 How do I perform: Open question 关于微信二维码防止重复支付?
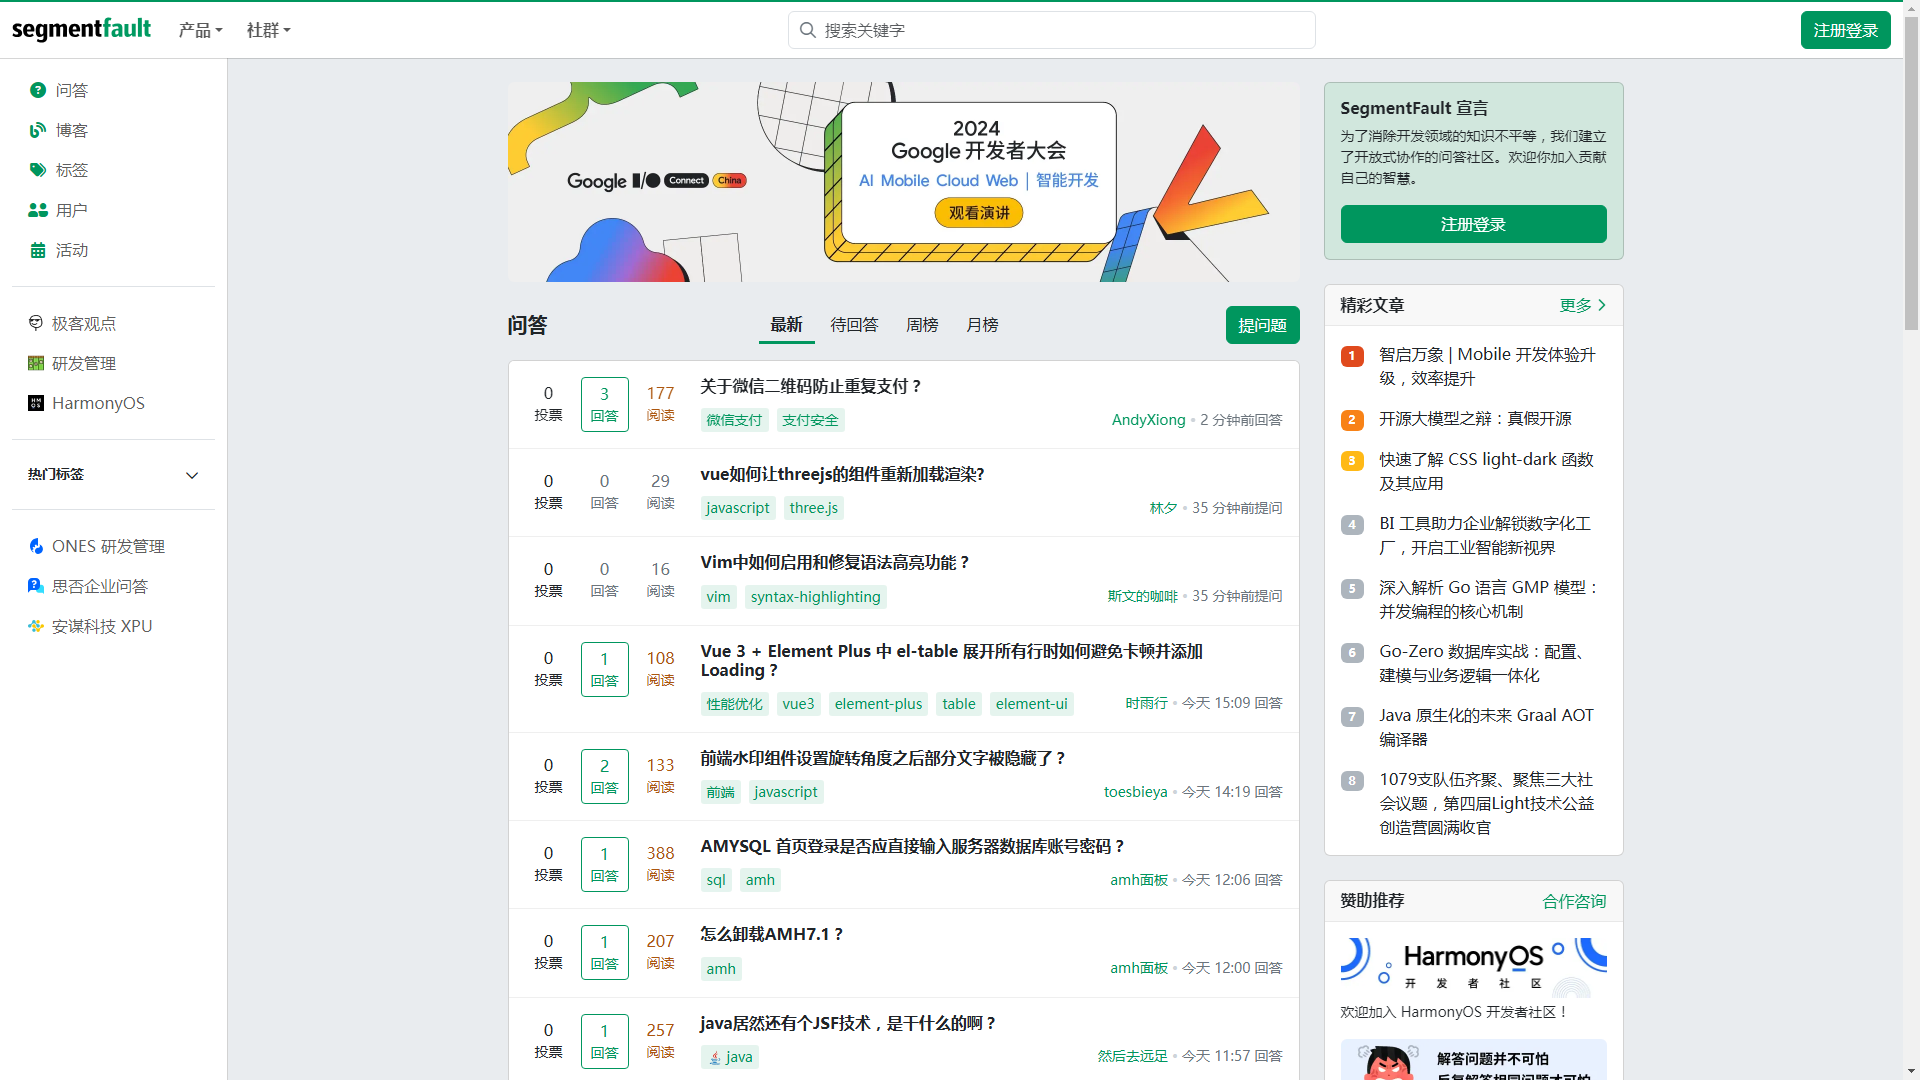(x=811, y=386)
